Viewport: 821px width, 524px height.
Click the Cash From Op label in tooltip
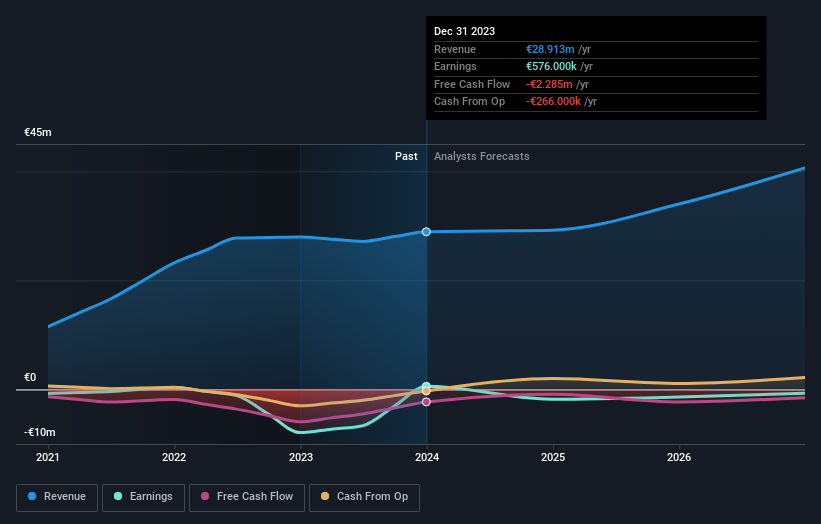click(x=470, y=102)
